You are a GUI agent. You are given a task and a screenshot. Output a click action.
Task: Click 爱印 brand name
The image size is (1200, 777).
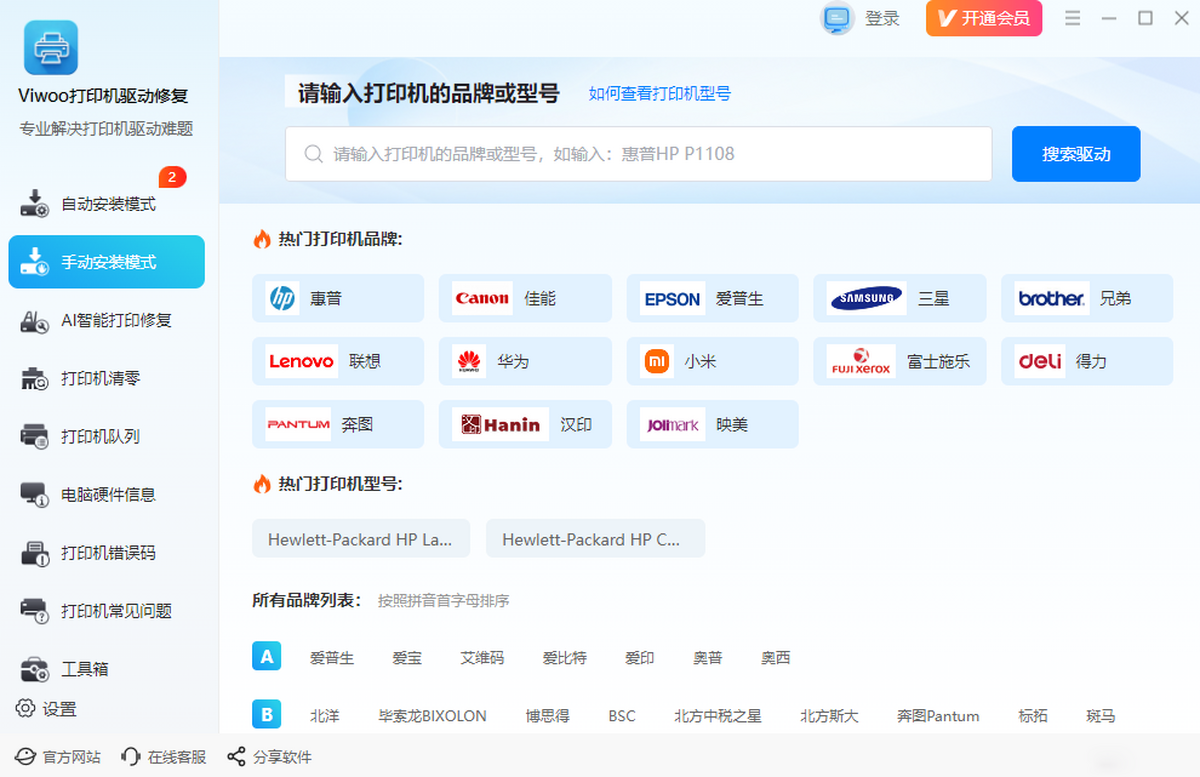[640, 658]
